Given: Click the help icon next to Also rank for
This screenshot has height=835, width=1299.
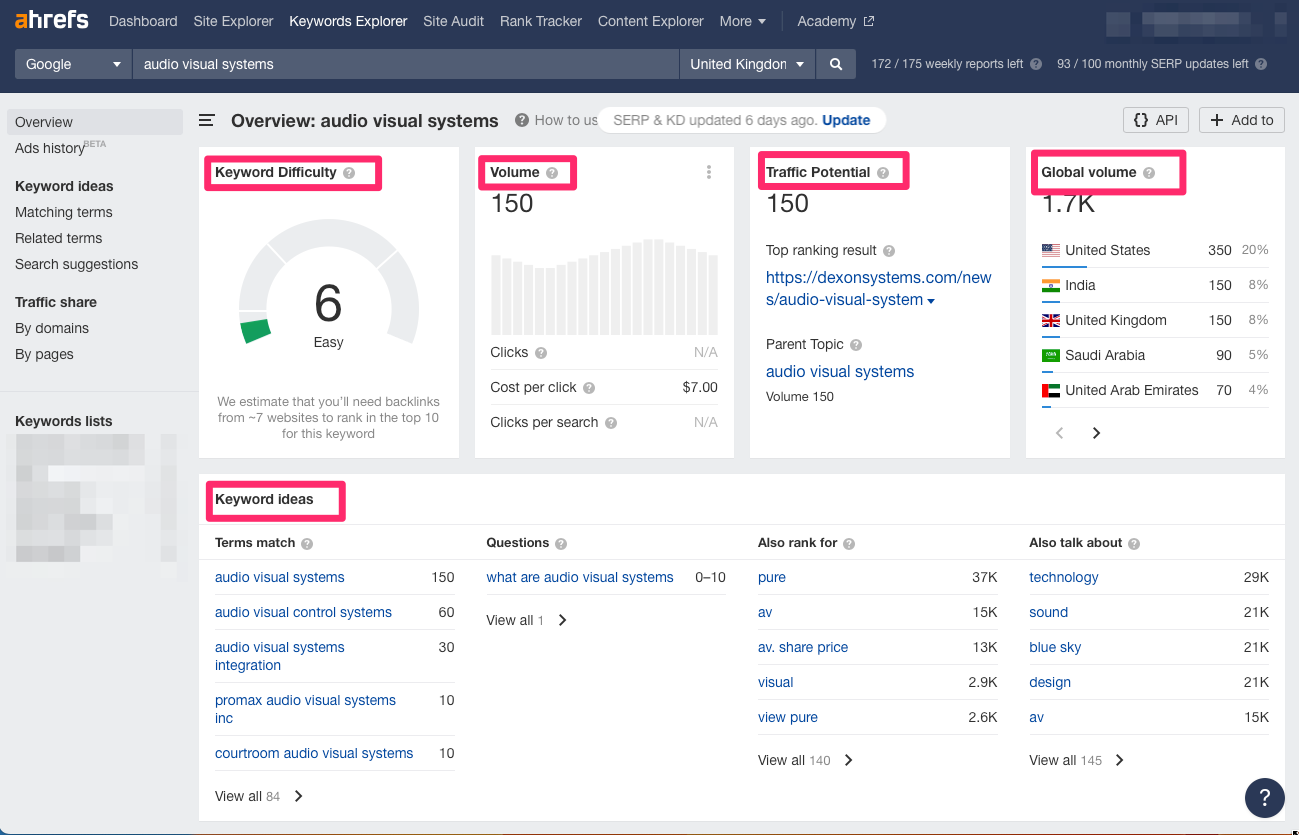Looking at the screenshot, I should (849, 544).
